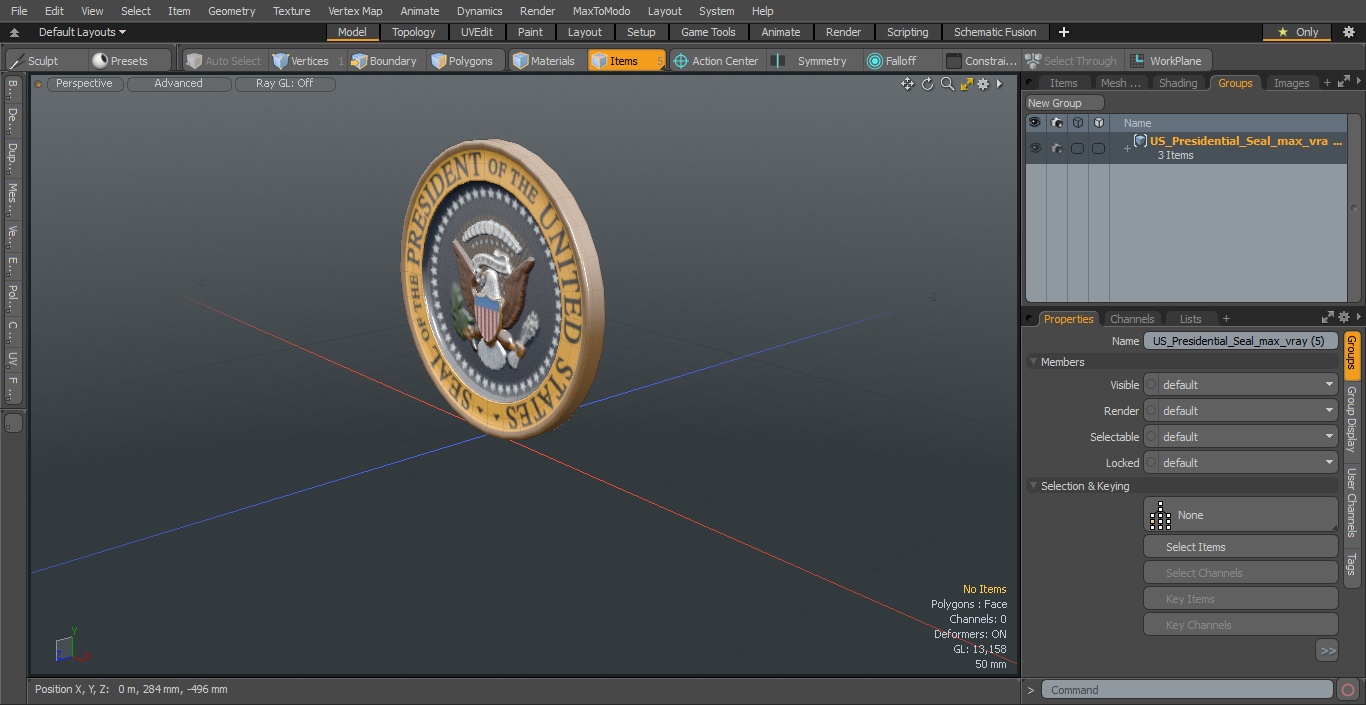Check the third column box for US_Presidential_Seal group

click(1077, 148)
